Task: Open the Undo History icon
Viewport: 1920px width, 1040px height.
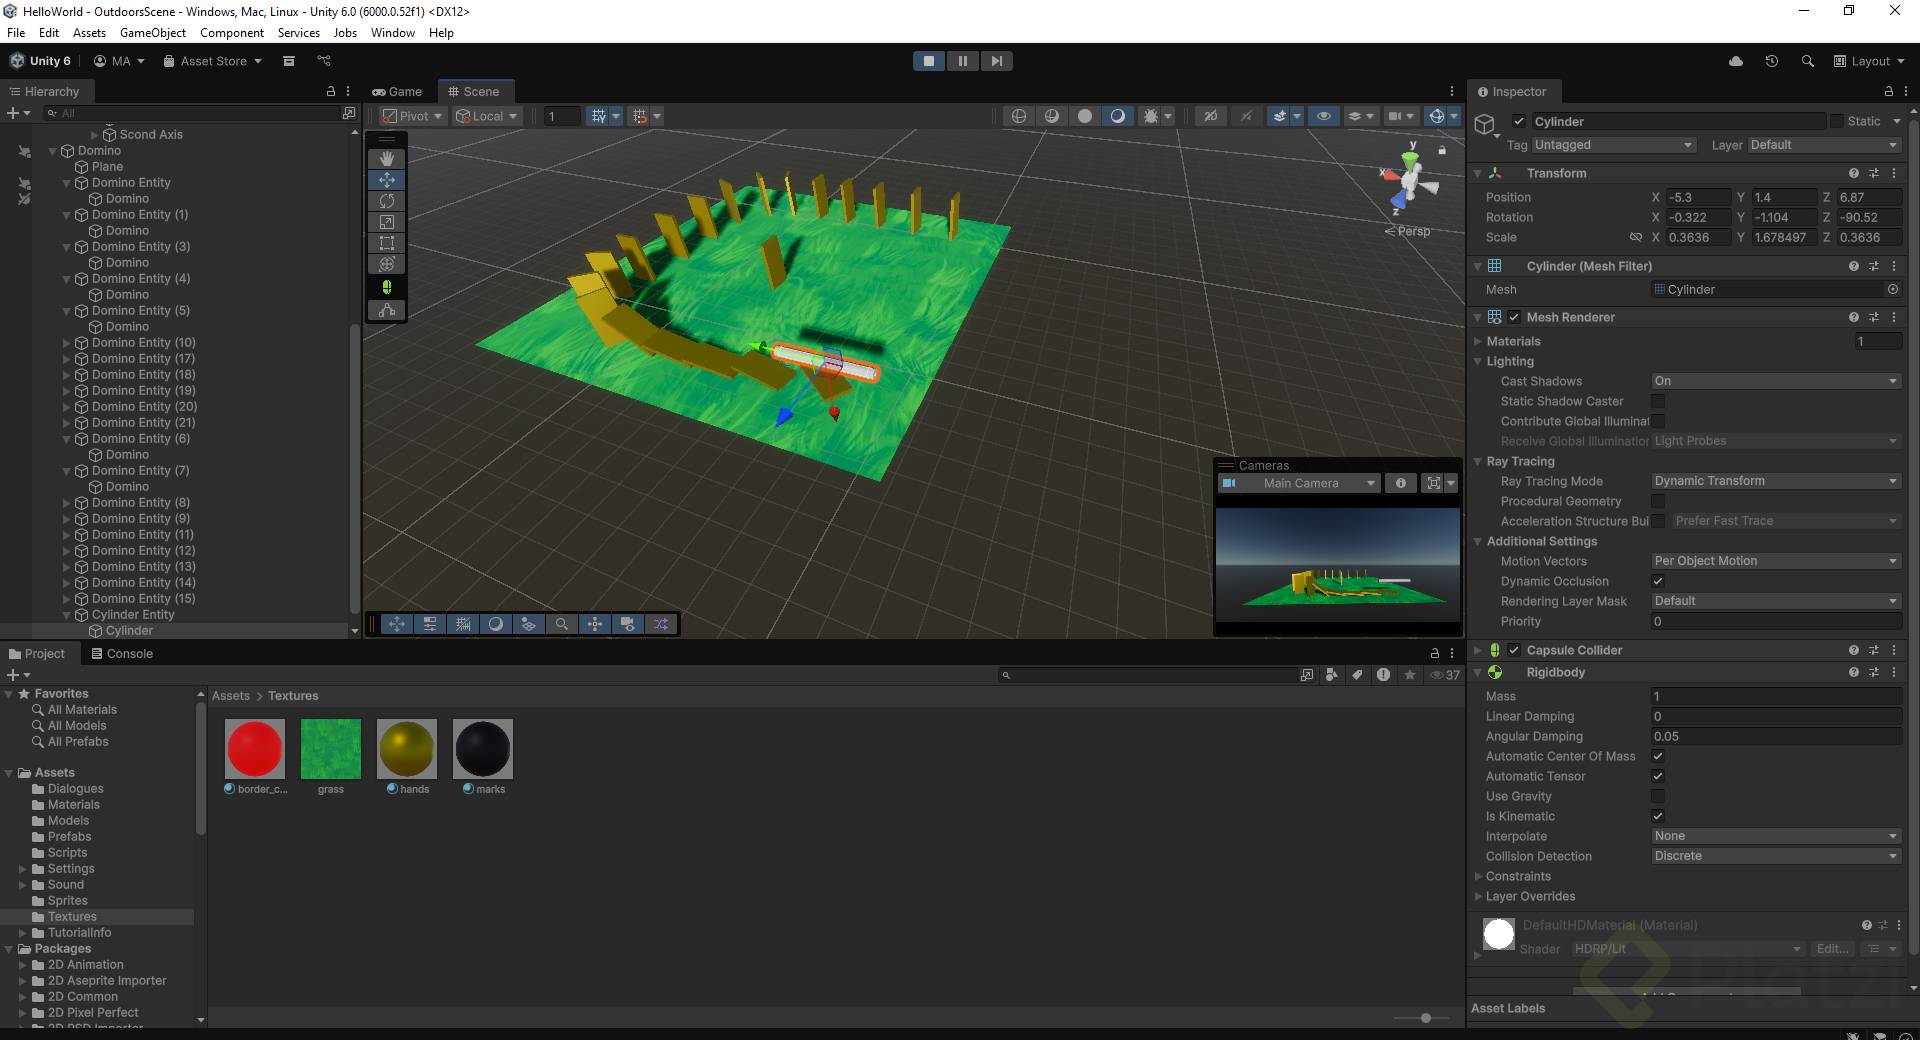Action: click(x=1771, y=61)
